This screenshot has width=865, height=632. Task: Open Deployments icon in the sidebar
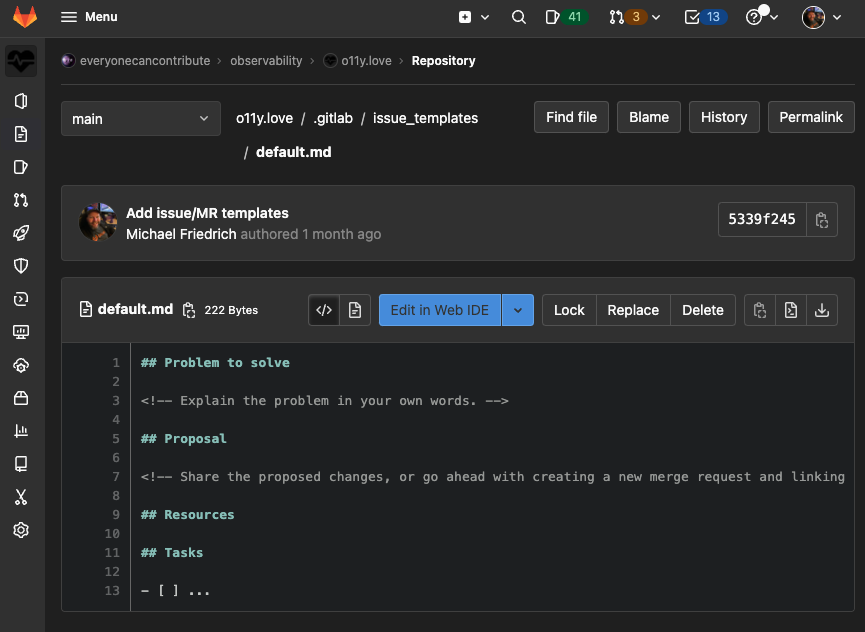[x=21, y=299]
